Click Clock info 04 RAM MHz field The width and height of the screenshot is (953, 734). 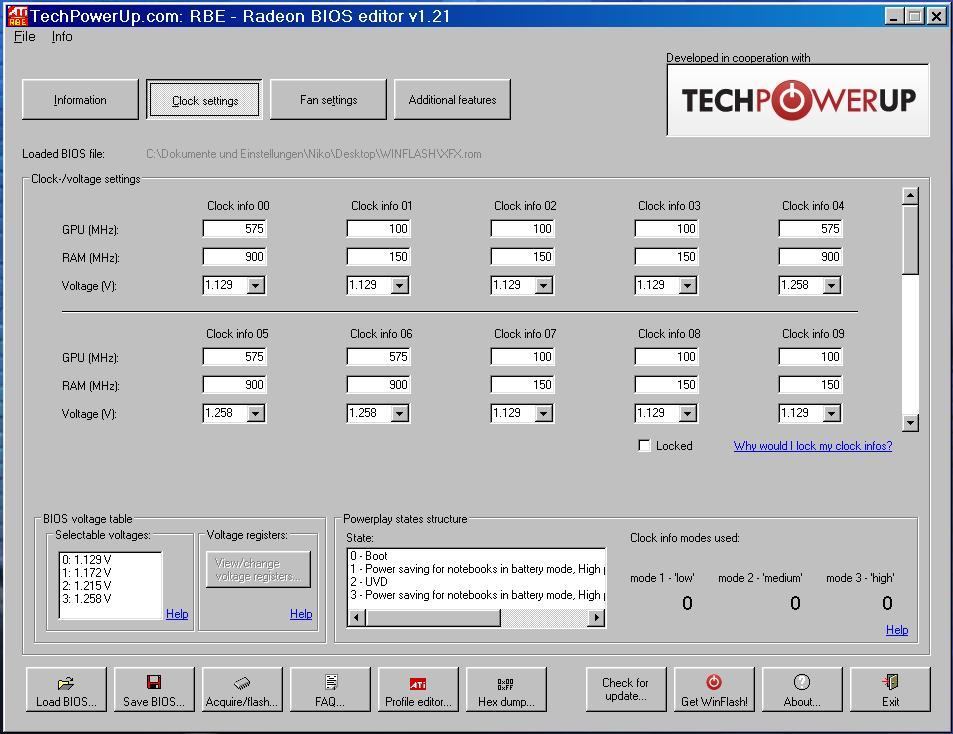tap(811, 256)
